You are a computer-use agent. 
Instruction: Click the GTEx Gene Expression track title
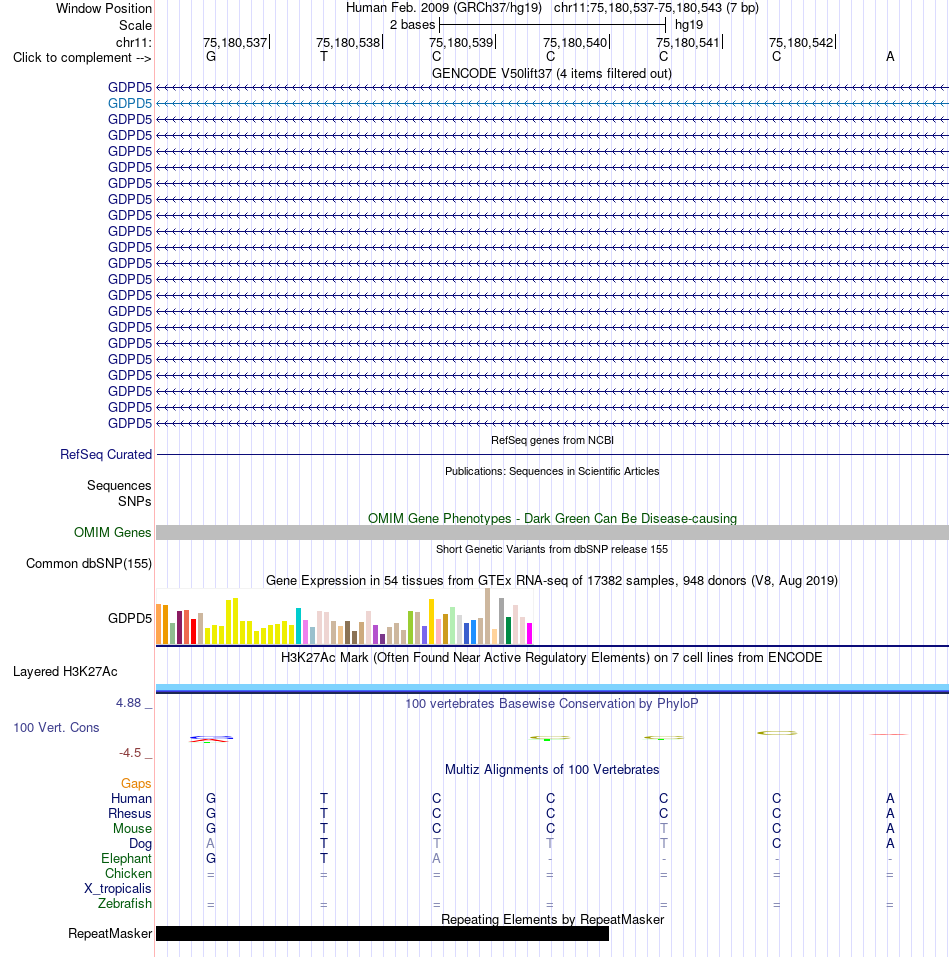pyautogui.click(x=552, y=580)
